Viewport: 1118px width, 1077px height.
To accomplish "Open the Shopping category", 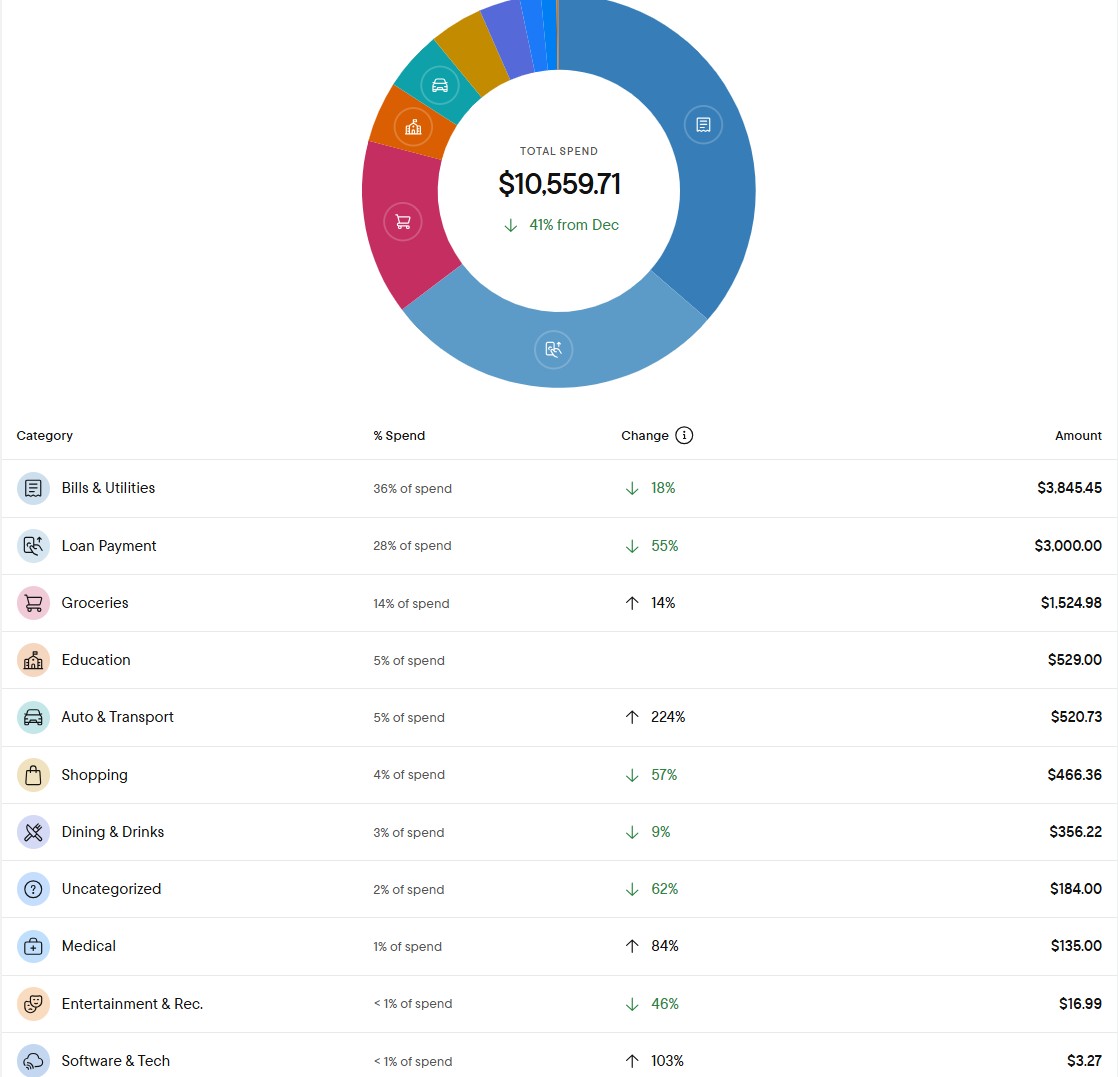I will click(559, 775).
